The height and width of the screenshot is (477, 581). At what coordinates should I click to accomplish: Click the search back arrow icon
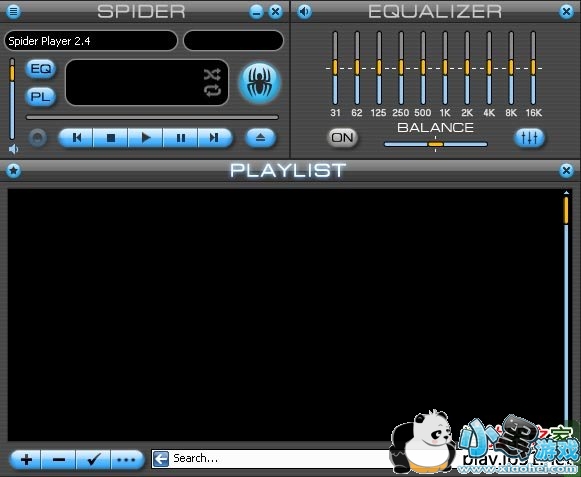tap(161, 459)
